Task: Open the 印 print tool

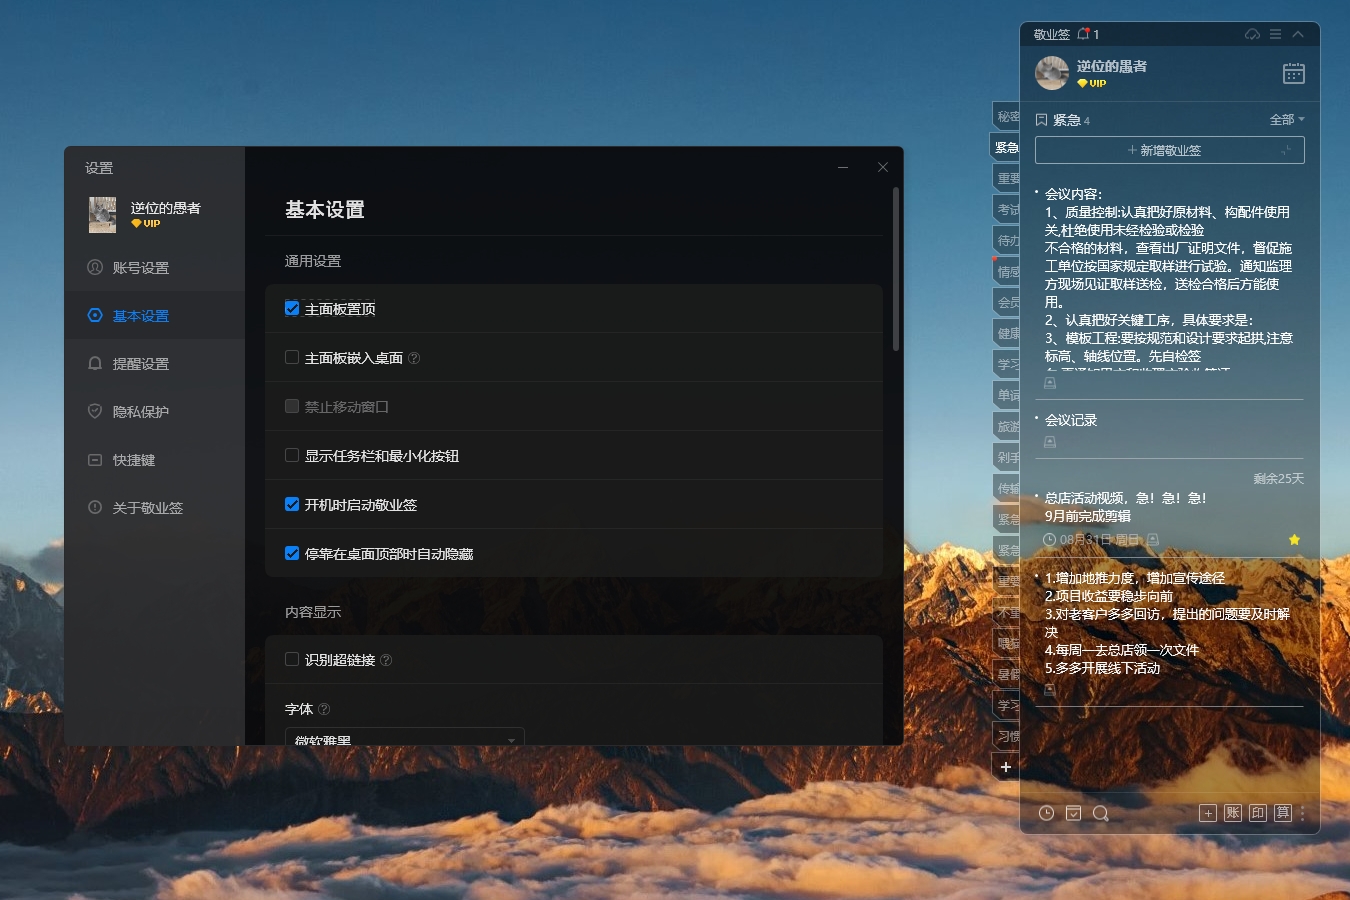Action: click(1258, 813)
